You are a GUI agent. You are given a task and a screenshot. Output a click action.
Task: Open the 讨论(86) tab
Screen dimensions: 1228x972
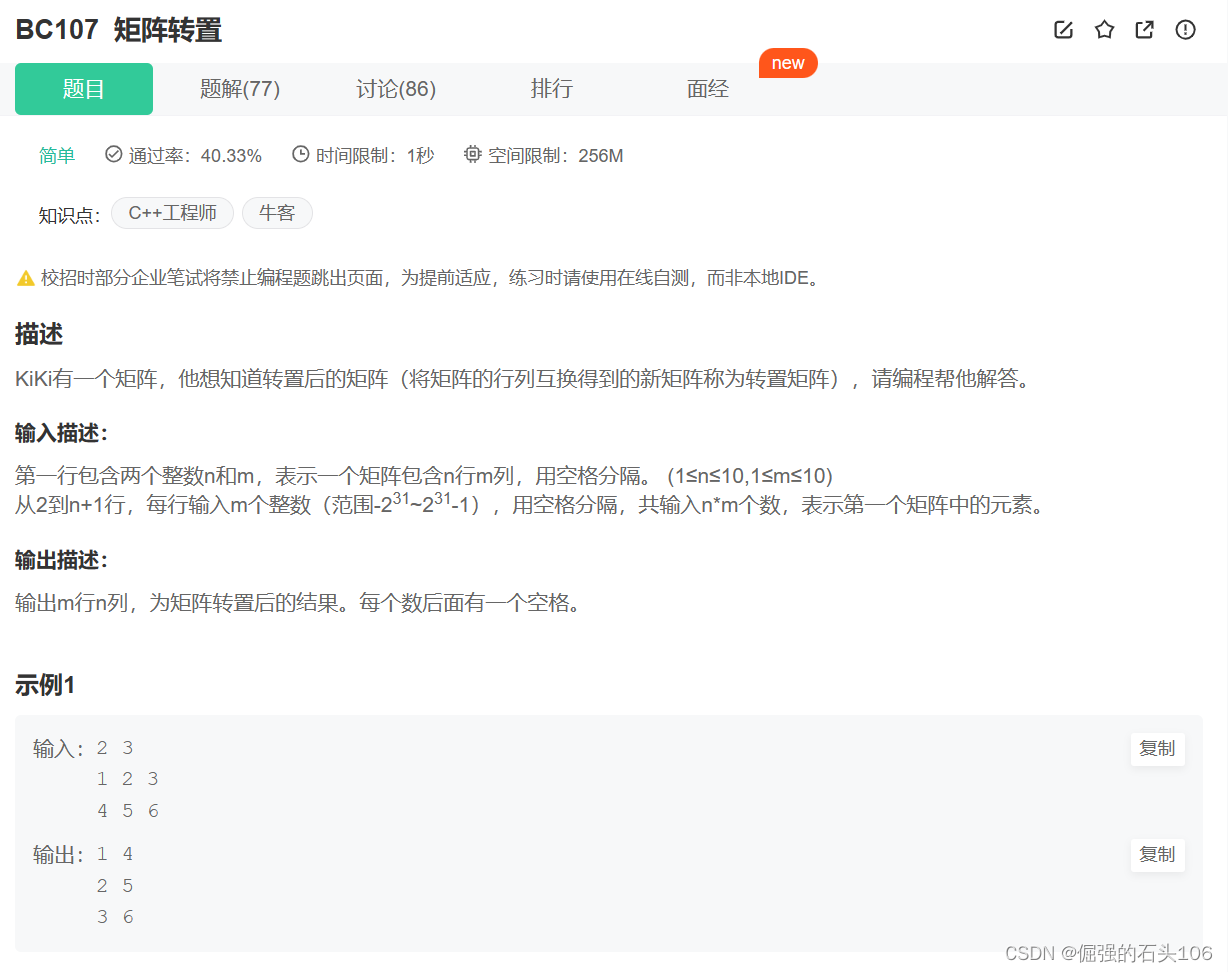pyautogui.click(x=396, y=89)
